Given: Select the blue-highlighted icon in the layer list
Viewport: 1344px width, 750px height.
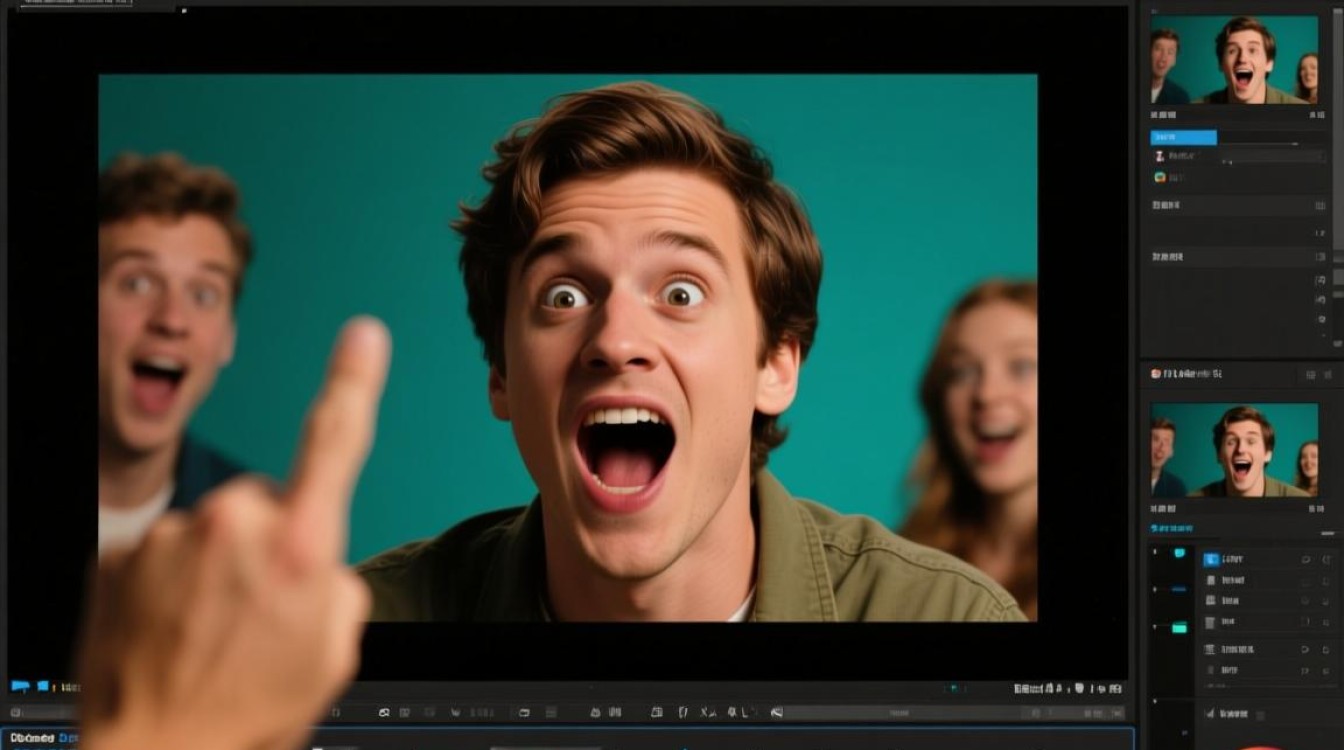Looking at the screenshot, I should click(1211, 559).
